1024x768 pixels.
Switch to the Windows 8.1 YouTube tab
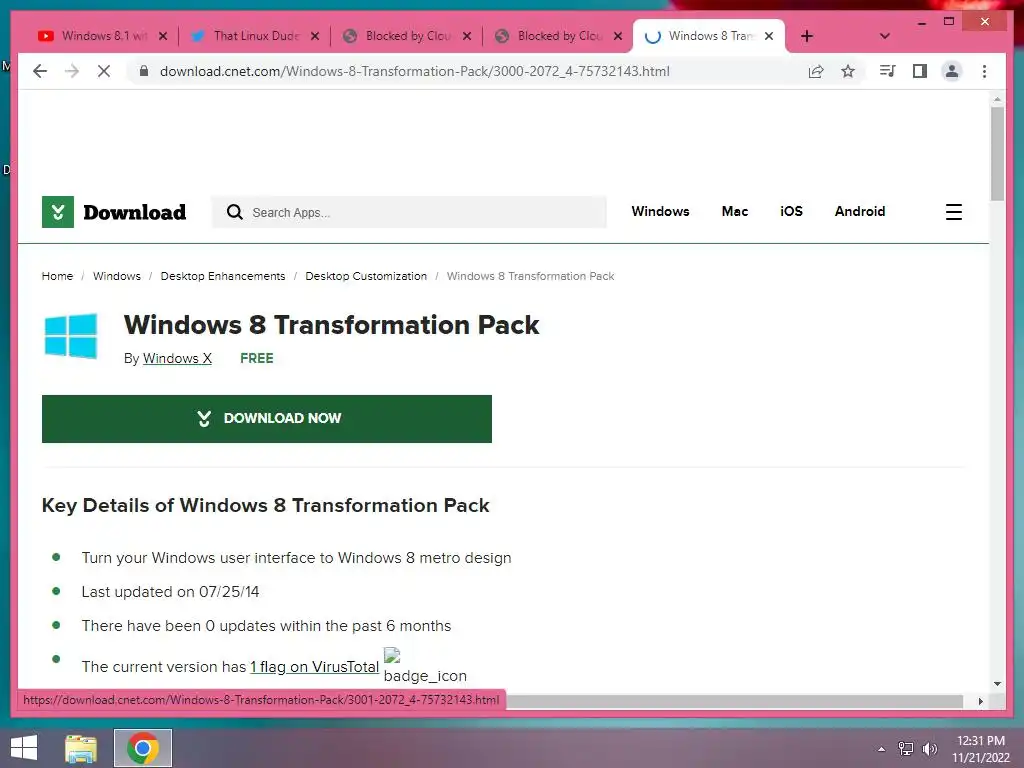coord(100,36)
